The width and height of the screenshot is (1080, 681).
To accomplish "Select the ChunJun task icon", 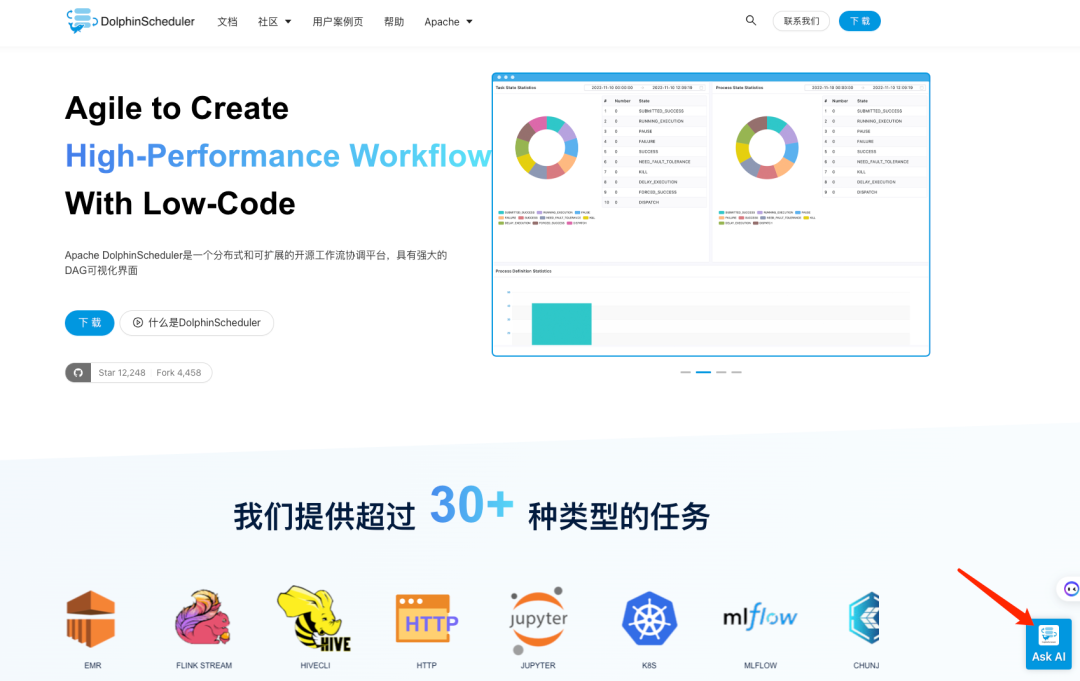I will tap(864, 618).
